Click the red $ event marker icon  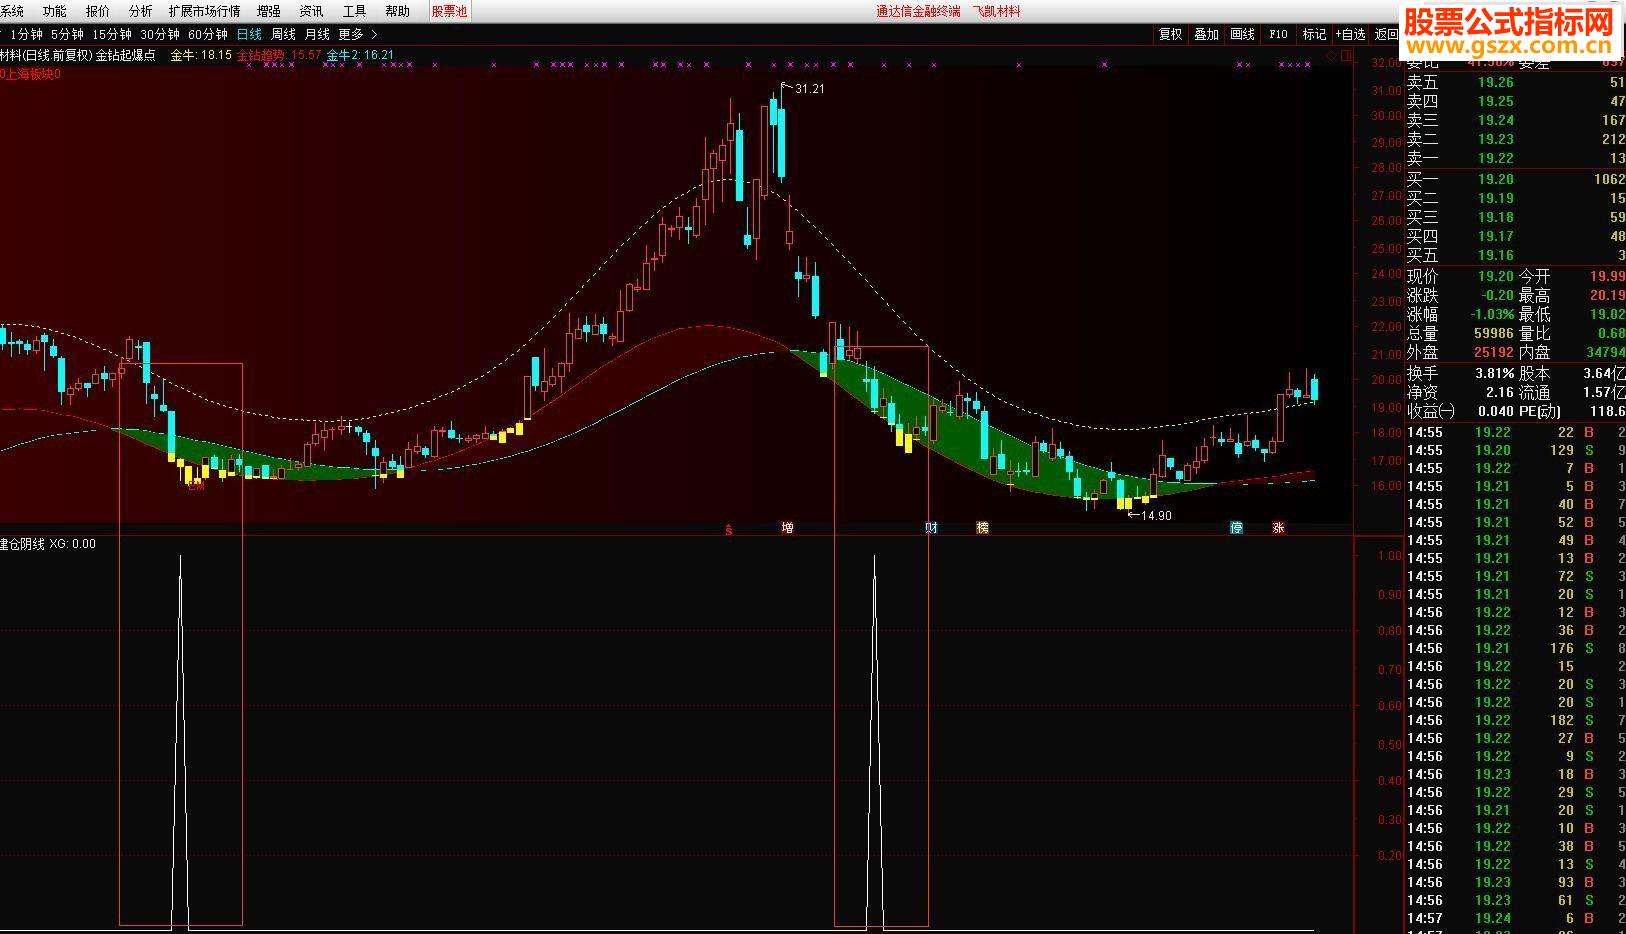tap(728, 529)
